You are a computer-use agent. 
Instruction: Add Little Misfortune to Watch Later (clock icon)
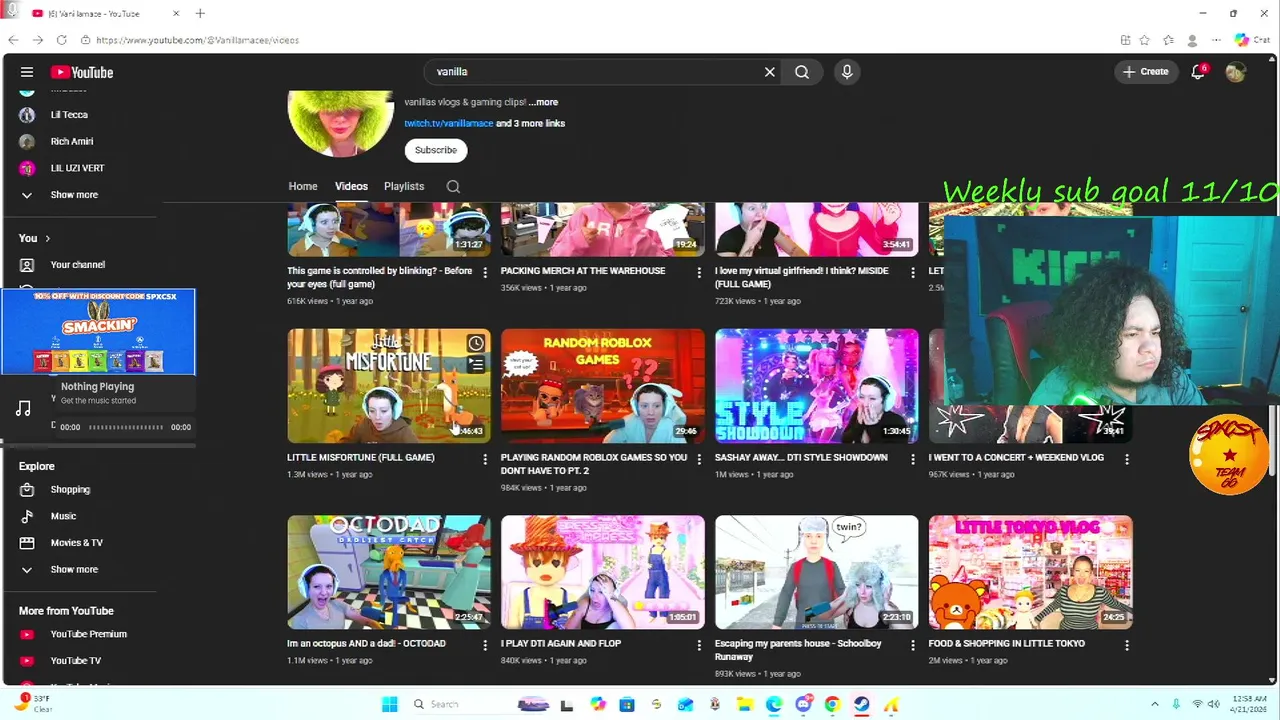click(x=476, y=344)
